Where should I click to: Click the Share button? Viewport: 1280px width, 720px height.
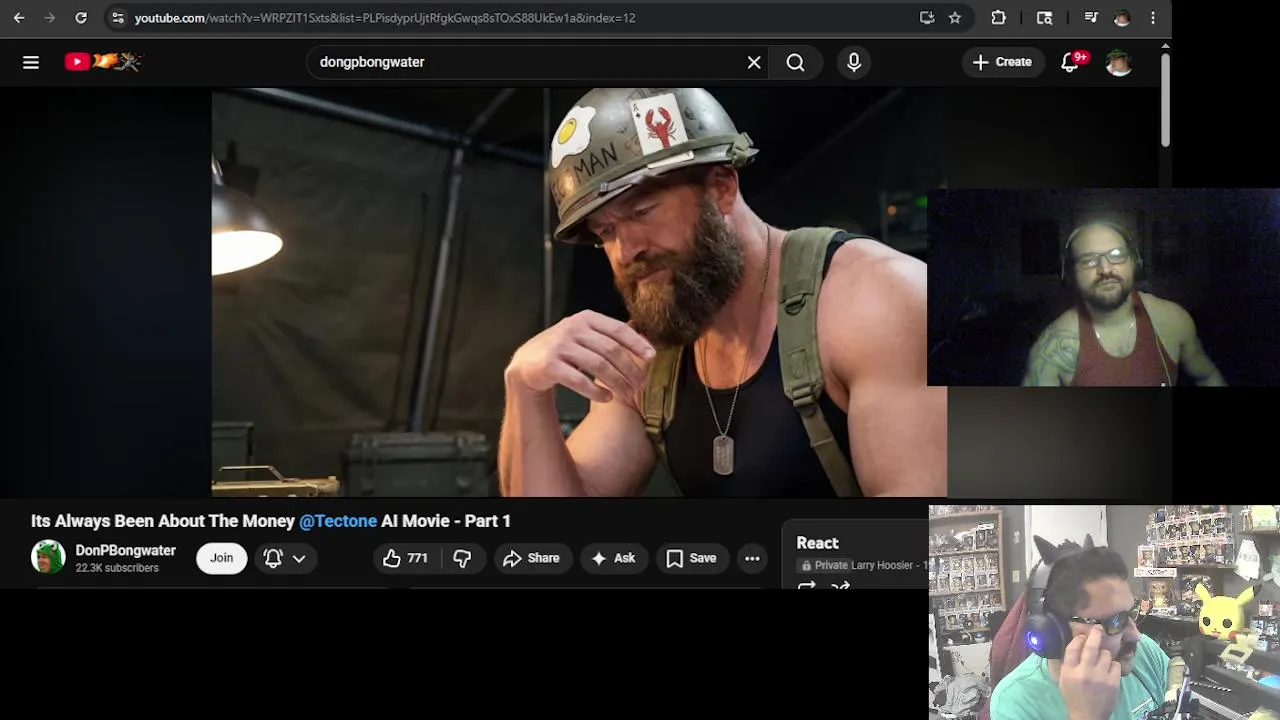[x=531, y=558]
